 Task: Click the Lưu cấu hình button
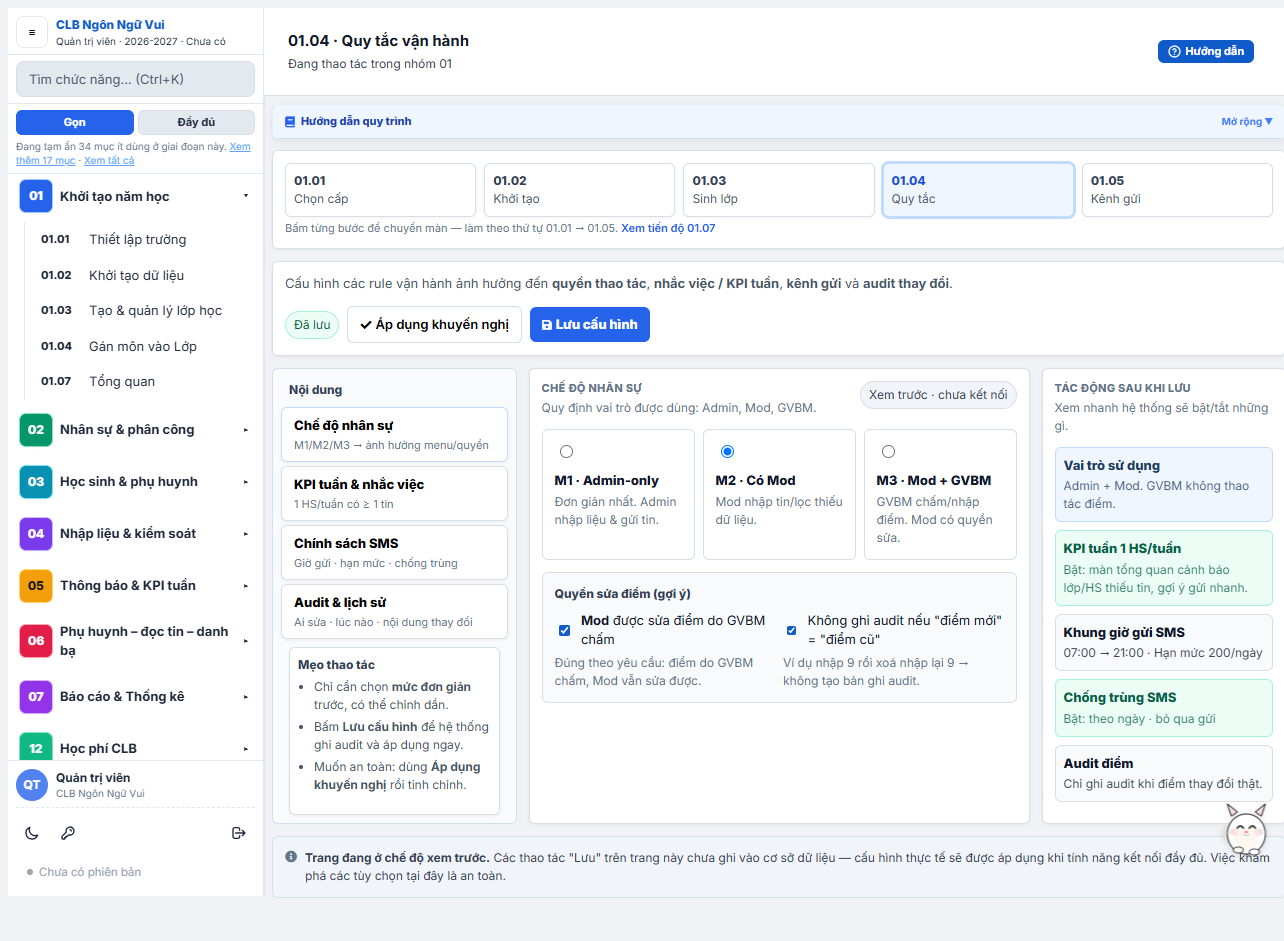coord(590,325)
